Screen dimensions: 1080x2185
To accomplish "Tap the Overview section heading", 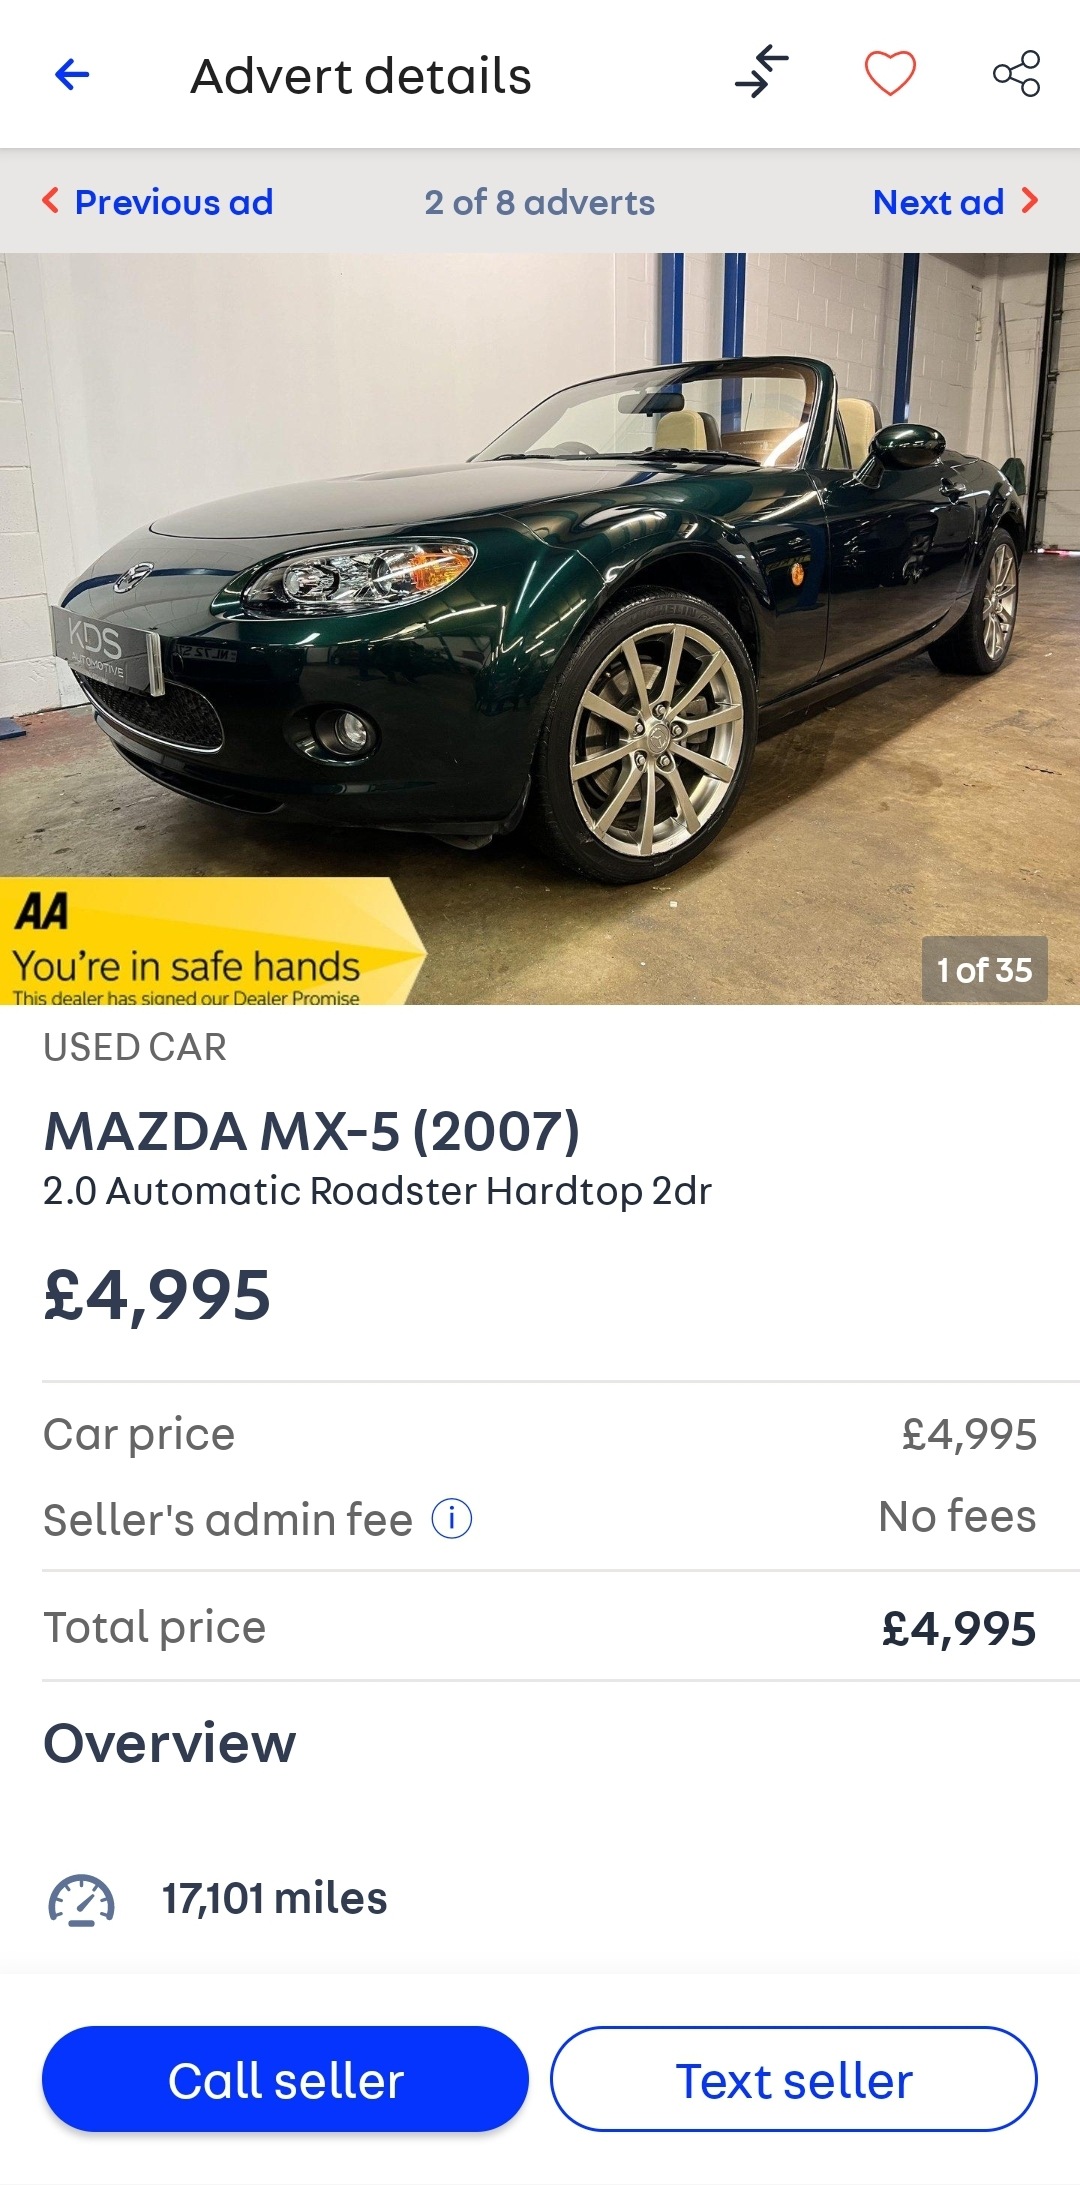I will point(170,1743).
